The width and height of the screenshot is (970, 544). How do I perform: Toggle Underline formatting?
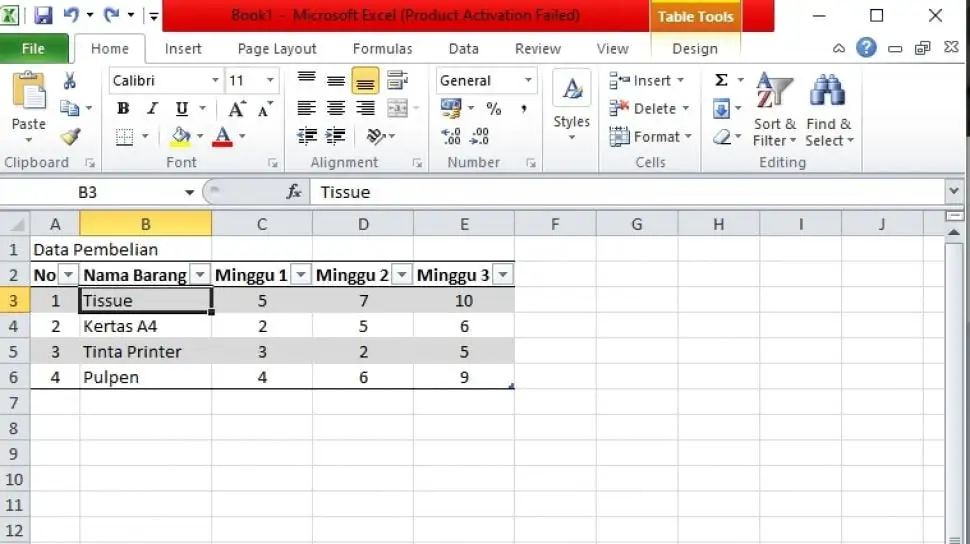point(181,108)
